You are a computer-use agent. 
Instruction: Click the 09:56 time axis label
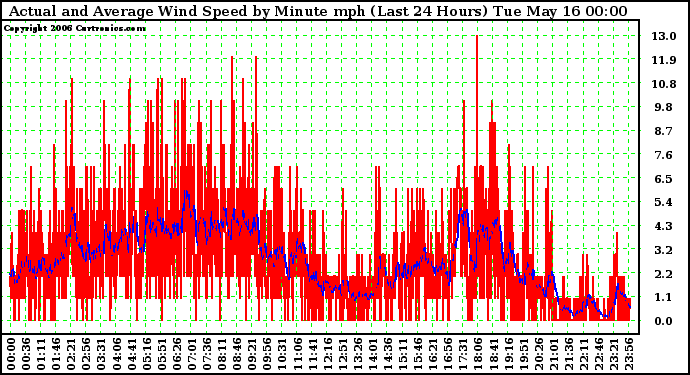pos(267,354)
